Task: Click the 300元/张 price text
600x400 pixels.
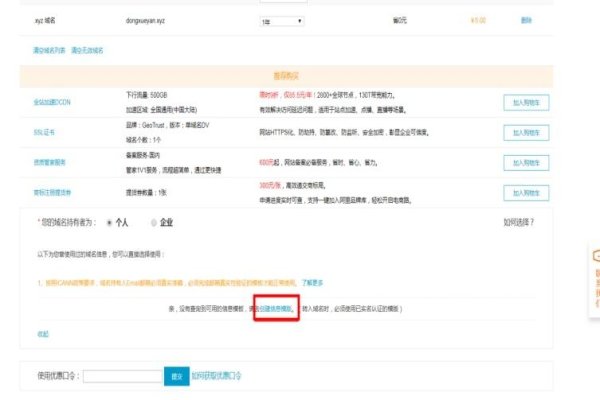Action: pyautogui.click(x=270, y=185)
